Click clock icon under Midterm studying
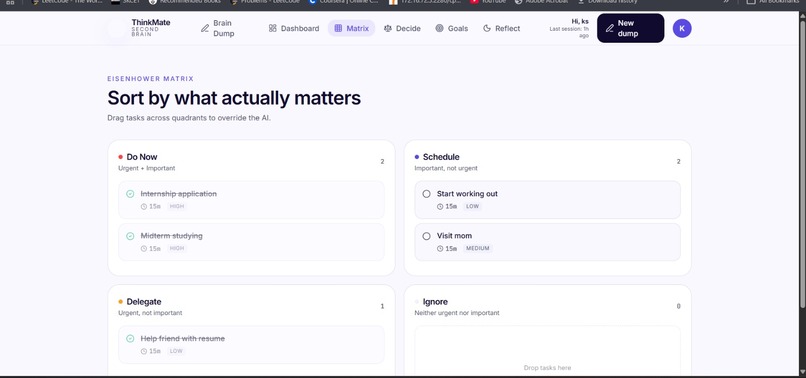Image resolution: width=806 pixels, height=378 pixels. [x=144, y=248]
